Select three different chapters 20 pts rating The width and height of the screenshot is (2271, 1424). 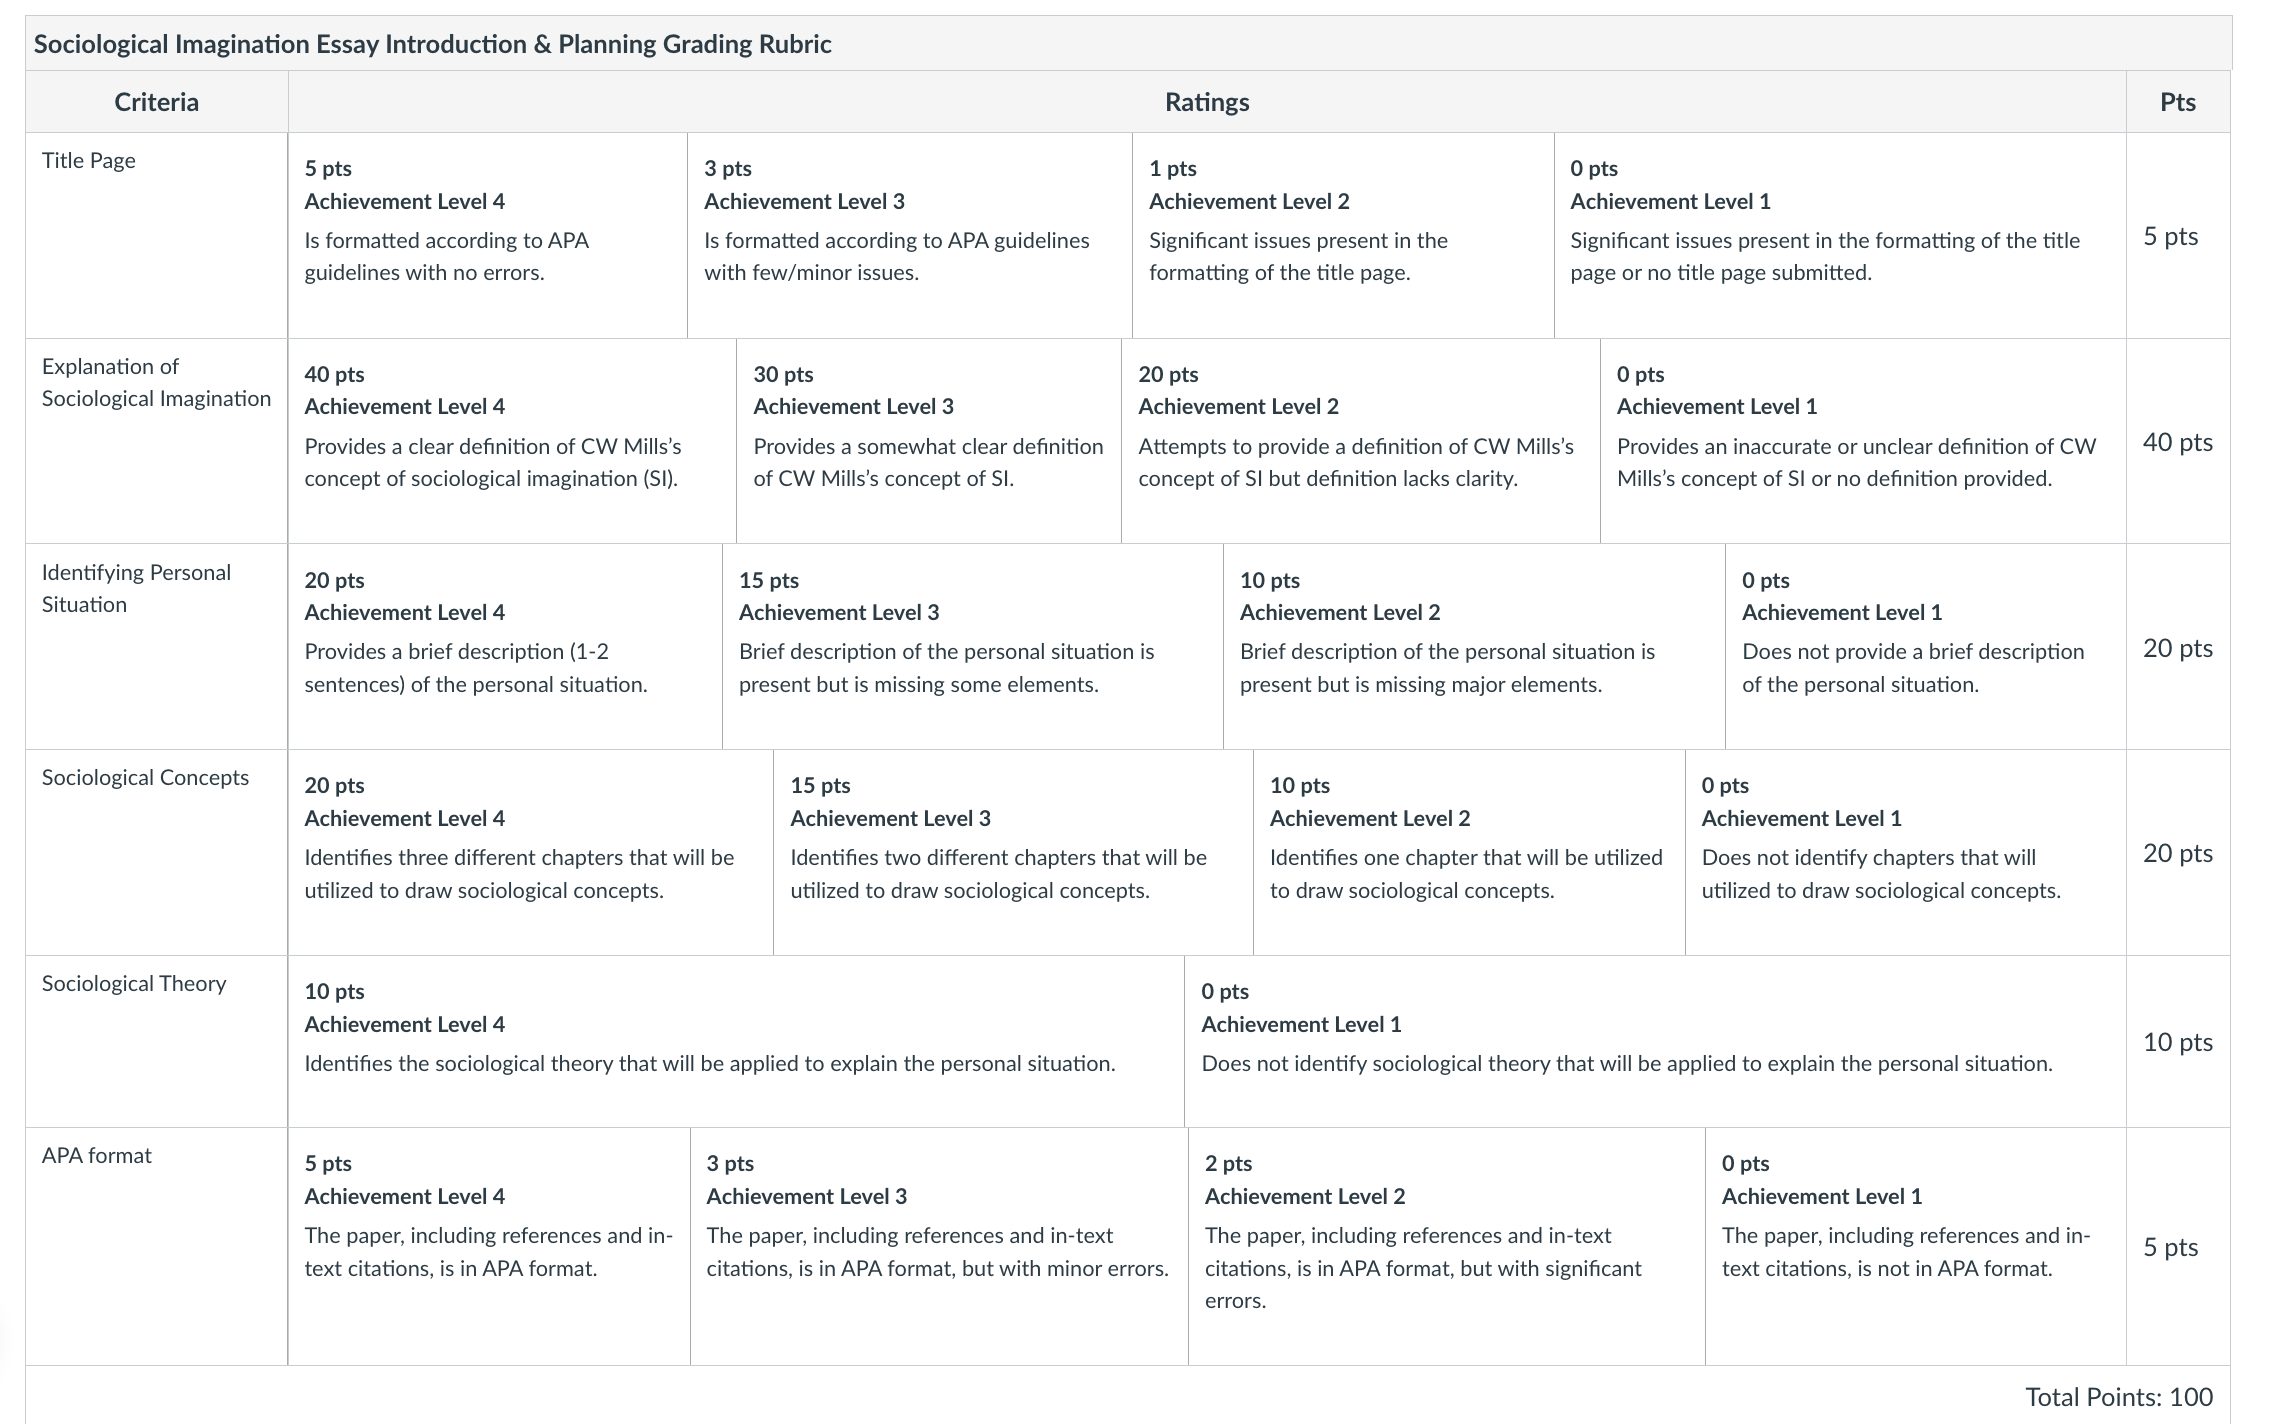click(x=531, y=853)
